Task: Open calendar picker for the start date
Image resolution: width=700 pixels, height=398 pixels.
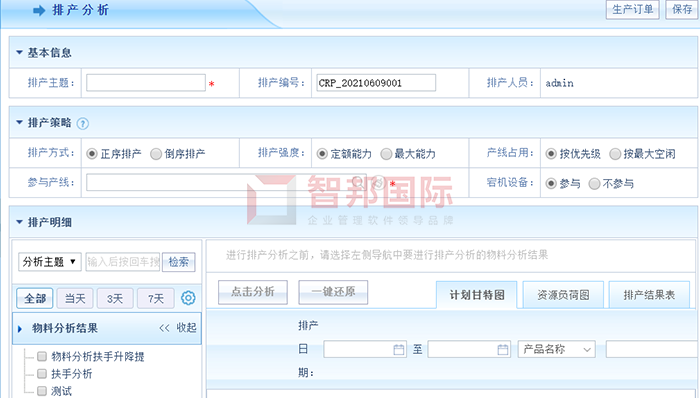Action: [x=399, y=349]
